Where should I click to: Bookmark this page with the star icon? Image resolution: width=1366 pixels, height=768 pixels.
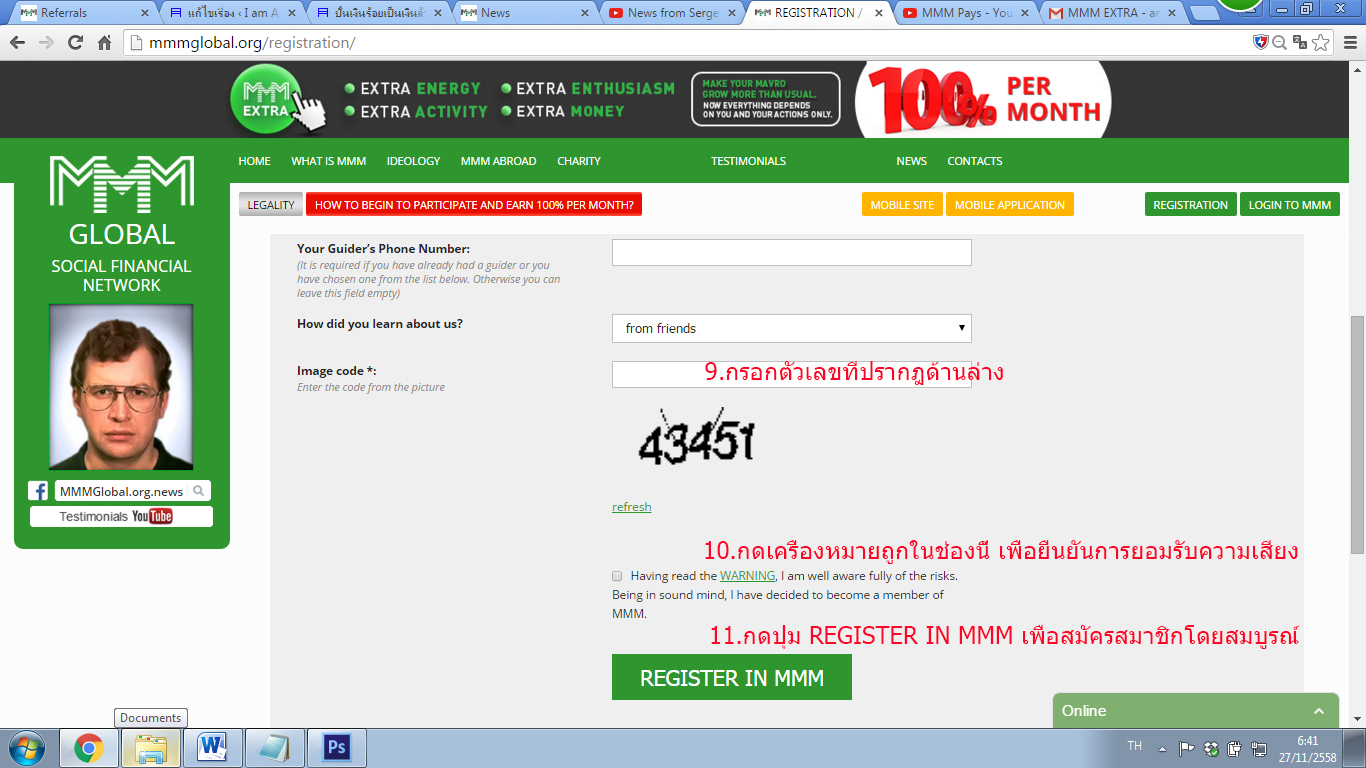(1321, 43)
